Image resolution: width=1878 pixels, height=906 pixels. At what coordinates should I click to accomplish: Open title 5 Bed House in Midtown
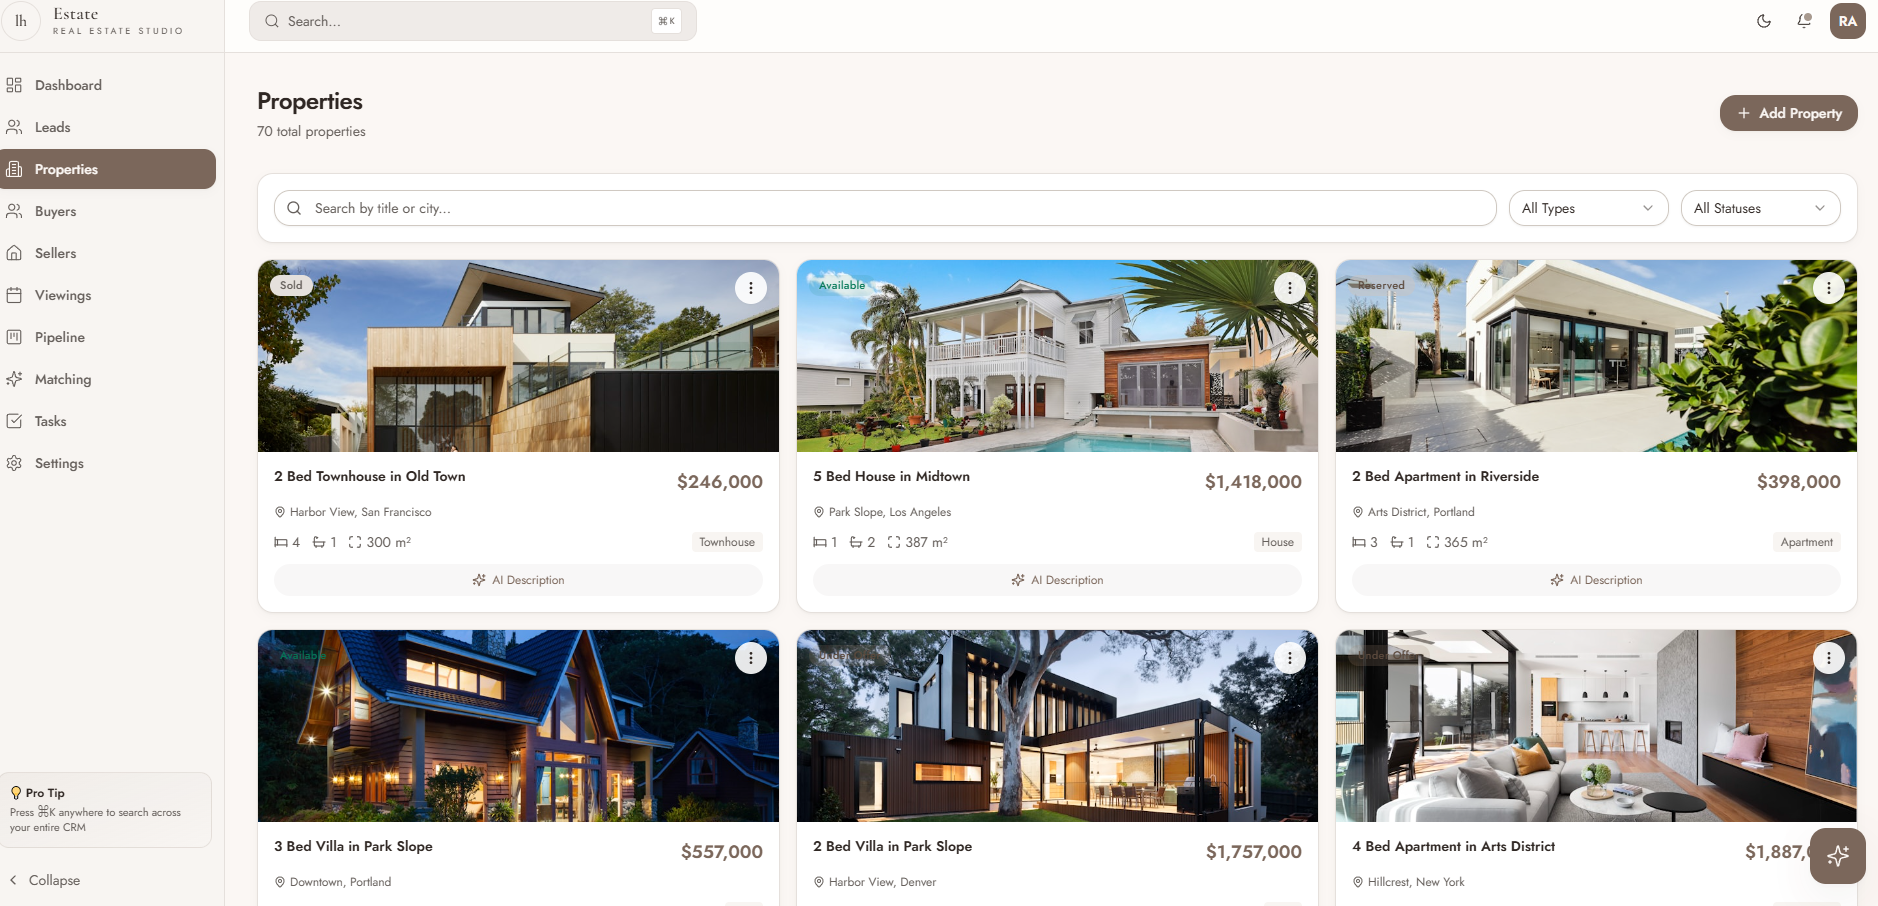click(891, 476)
